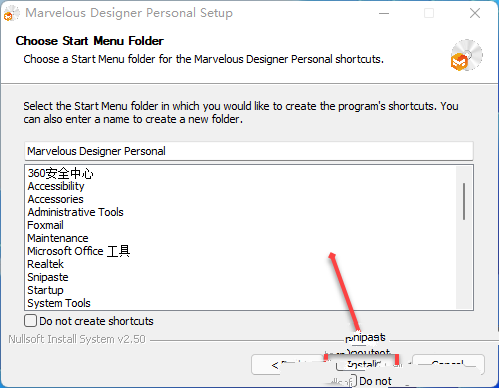499x388 pixels.
Task: Click the Marvelous Designer title bar icon
Action: (12, 13)
